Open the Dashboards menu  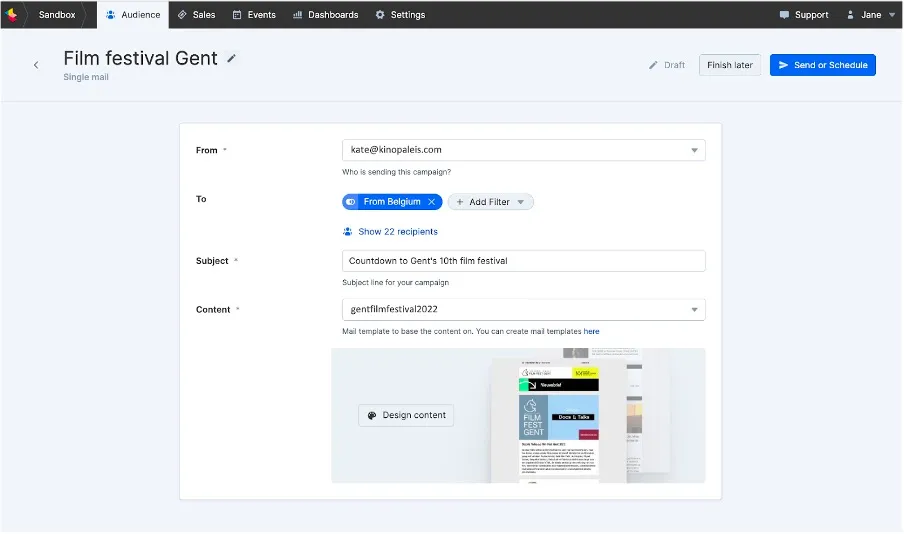(x=326, y=14)
